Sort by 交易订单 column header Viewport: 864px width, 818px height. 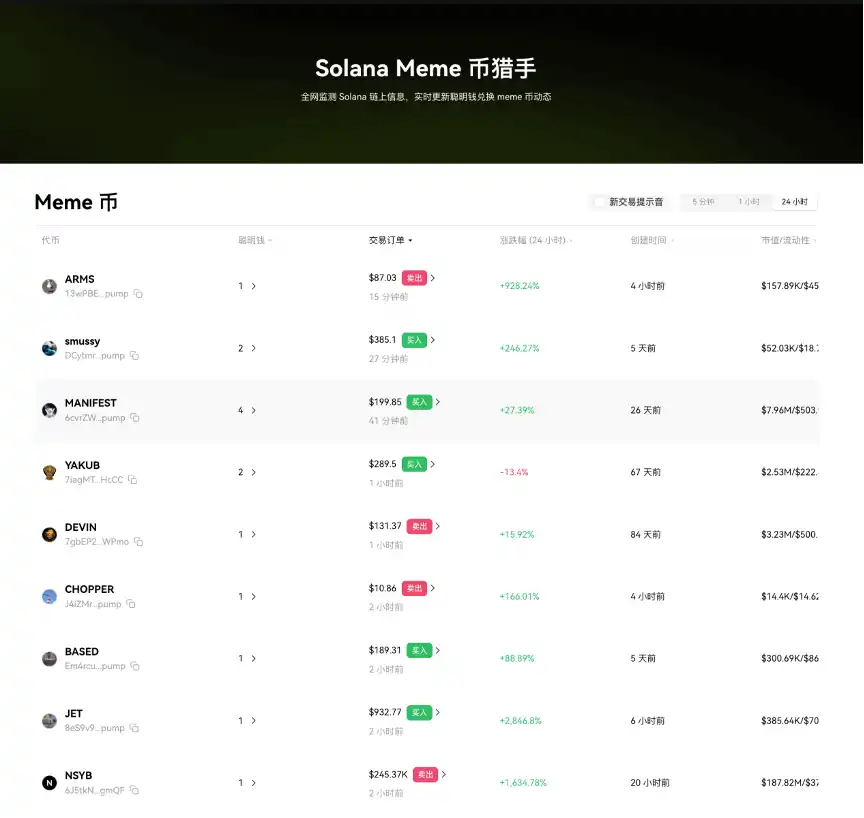(390, 240)
